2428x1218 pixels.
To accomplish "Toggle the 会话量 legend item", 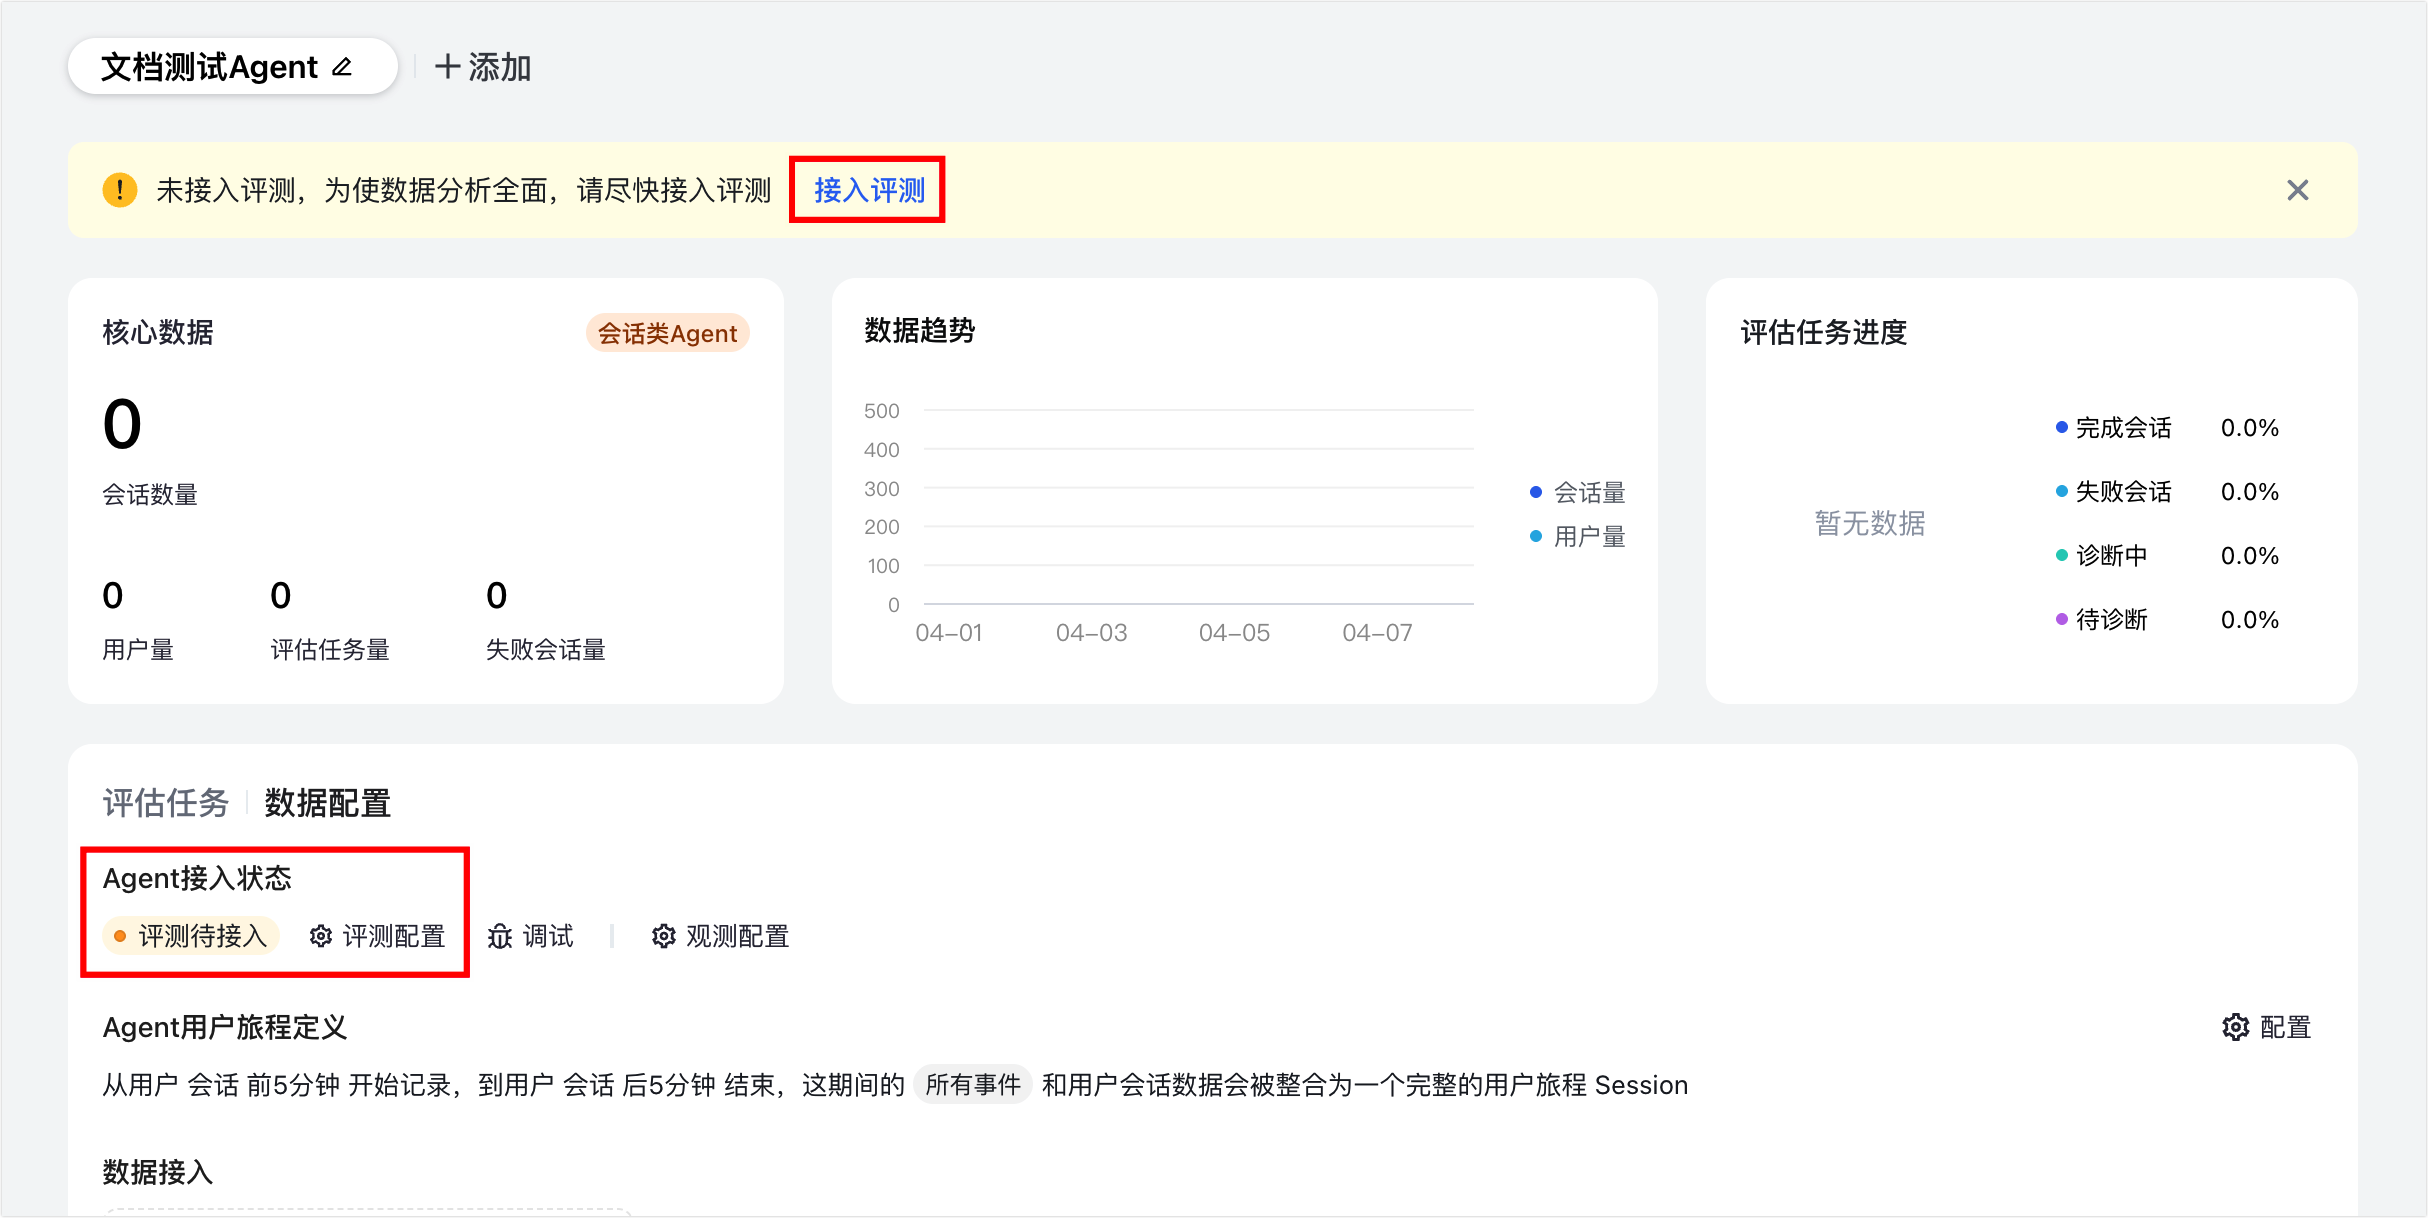I will (1578, 492).
